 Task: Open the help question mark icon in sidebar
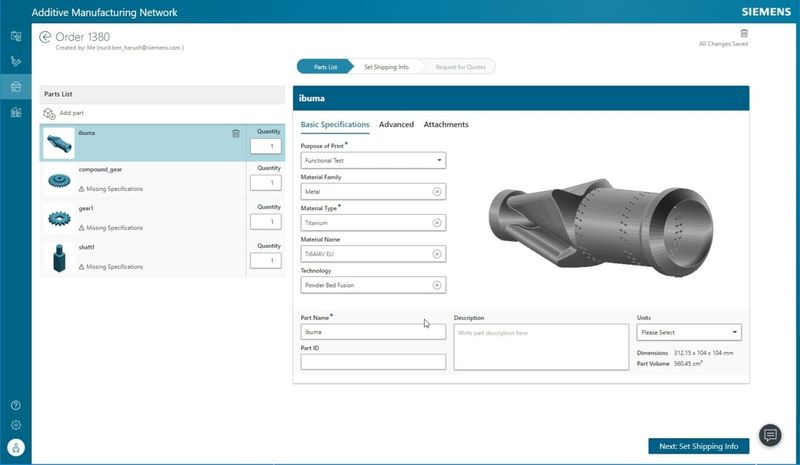[x=15, y=405]
